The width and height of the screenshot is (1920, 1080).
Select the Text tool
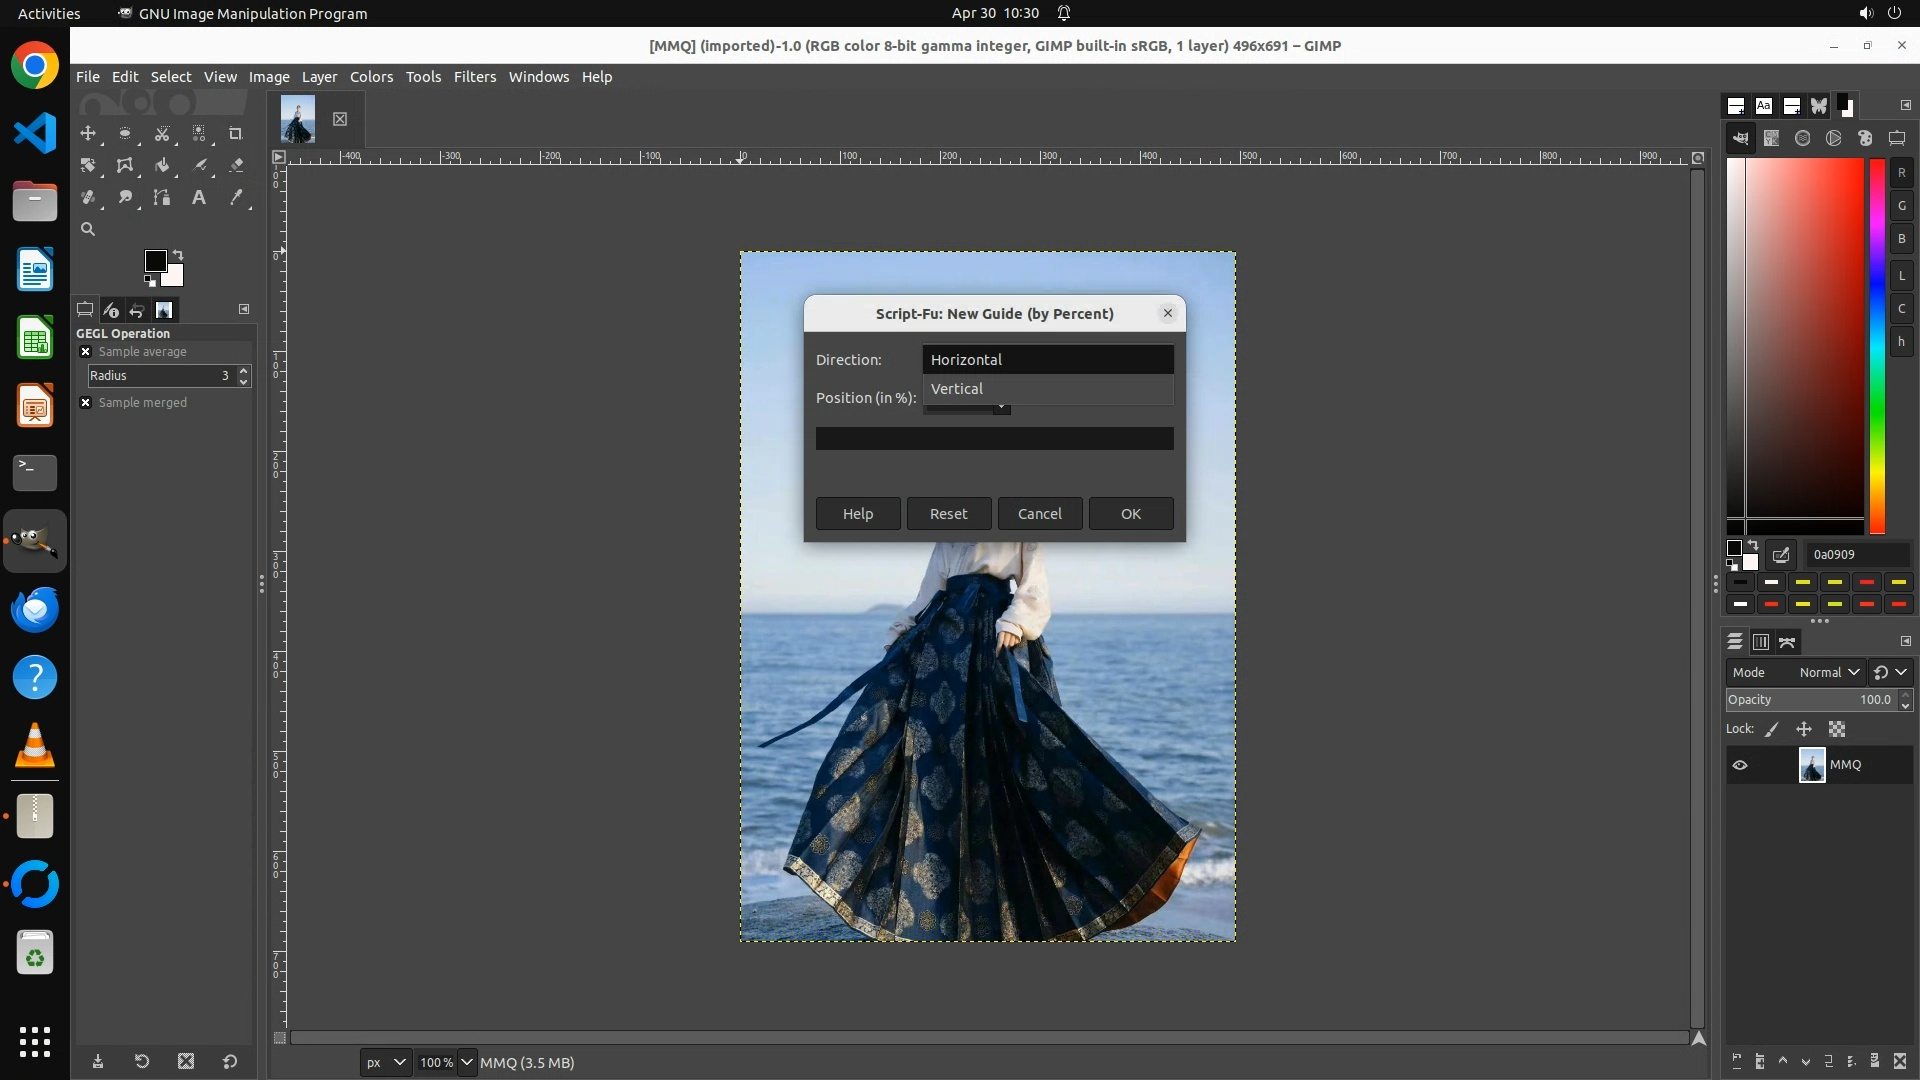(199, 197)
